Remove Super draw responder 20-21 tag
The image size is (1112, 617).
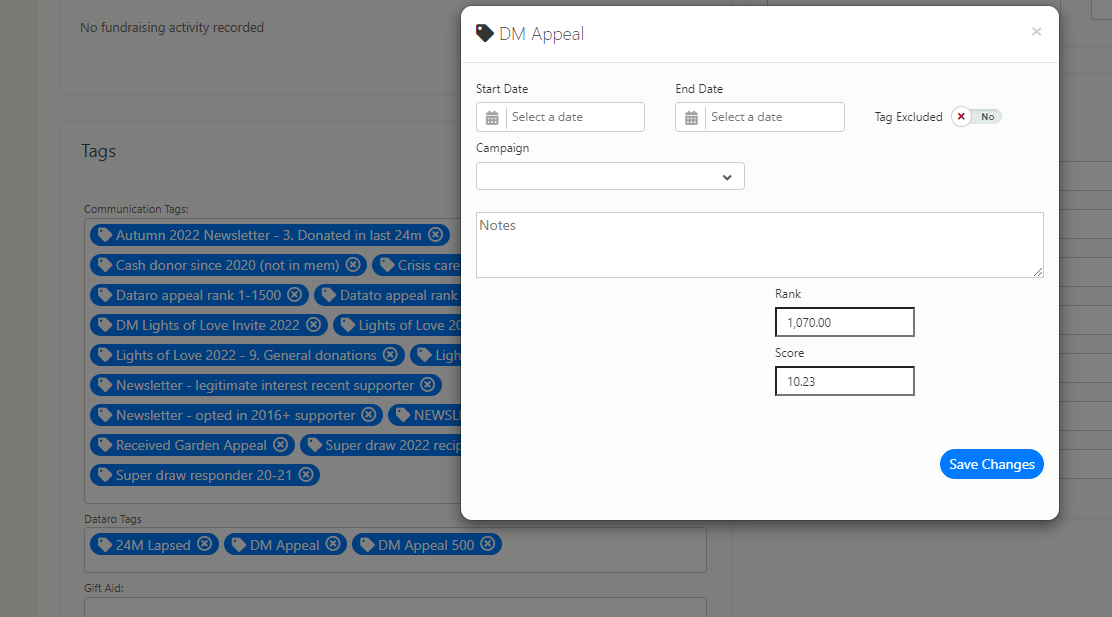click(x=306, y=474)
